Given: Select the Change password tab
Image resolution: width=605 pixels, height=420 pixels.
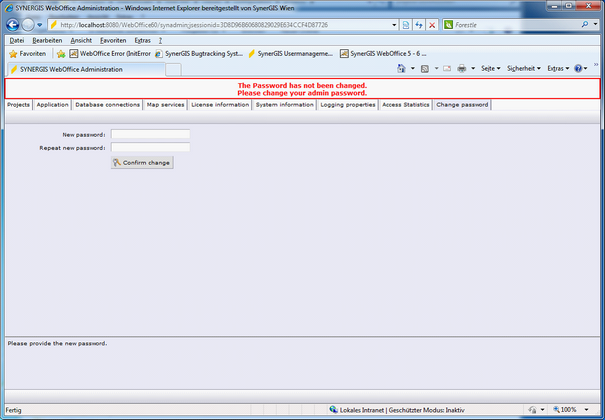Looking at the screenshot, I should pyautogui.click(x=462, y=105).
